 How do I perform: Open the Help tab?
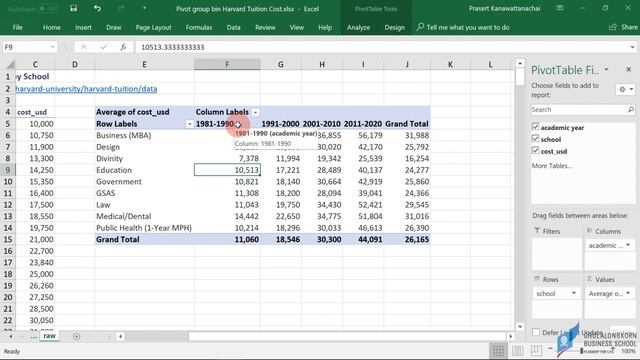click(x=325, y=27)
